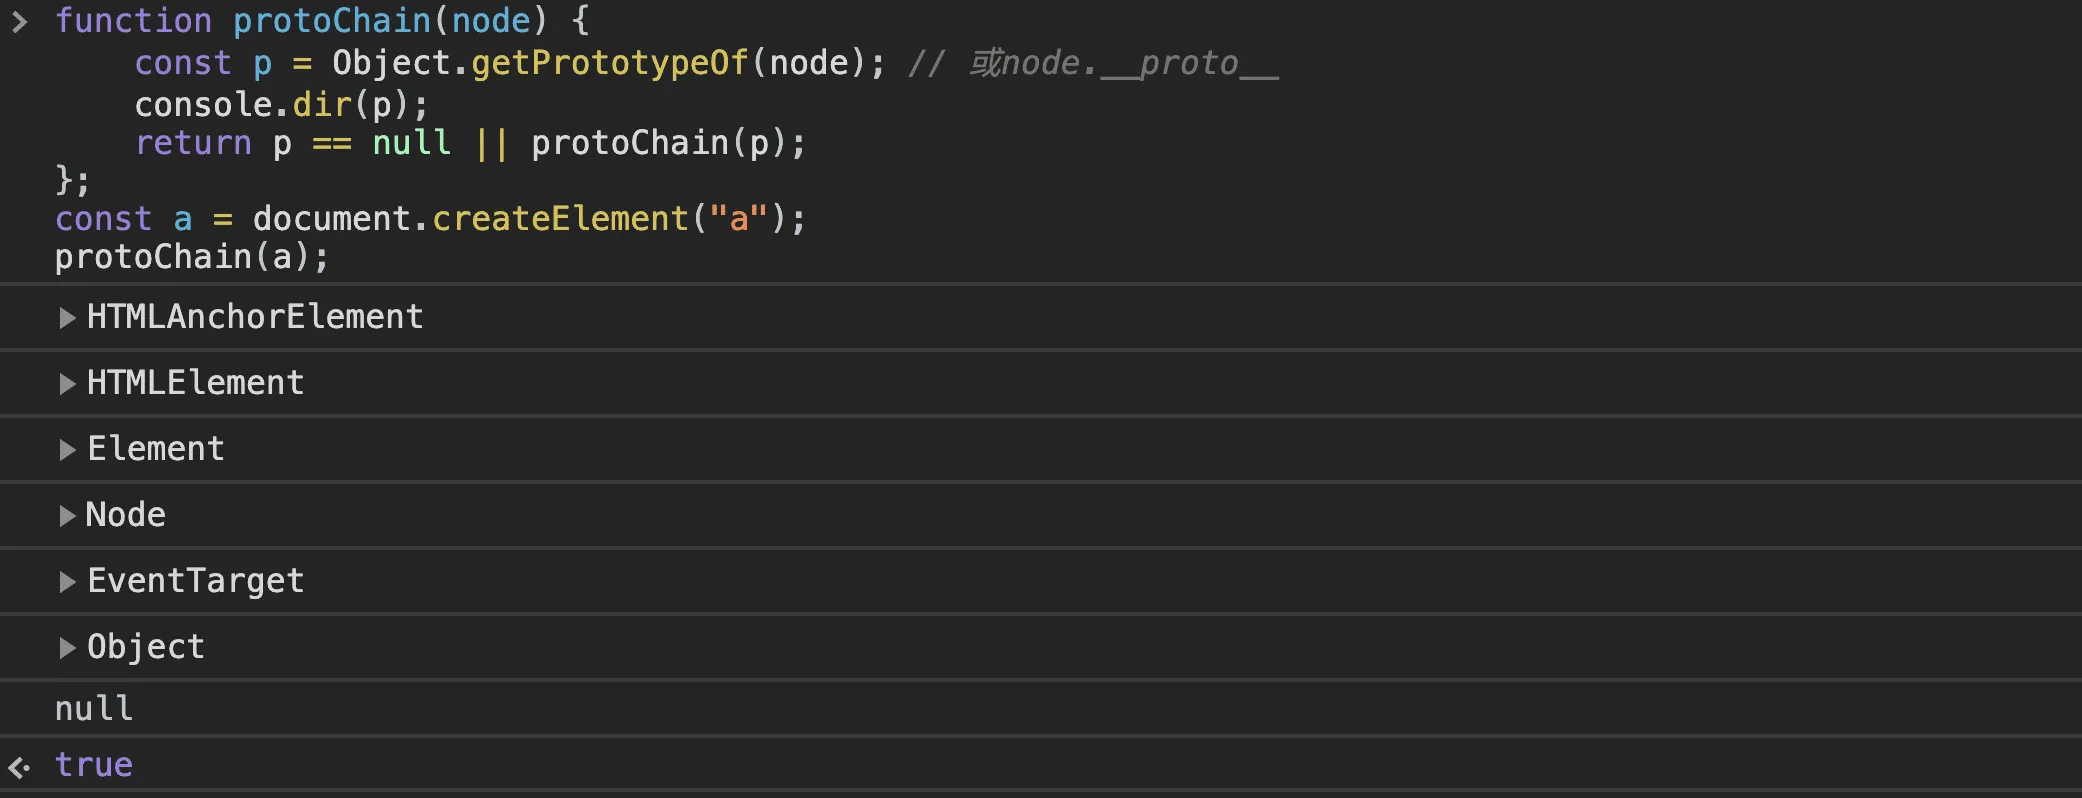Expand the EventTarget disclosure triangle
The height and width of the screenshot is (798, 2082).
point(67,582)
